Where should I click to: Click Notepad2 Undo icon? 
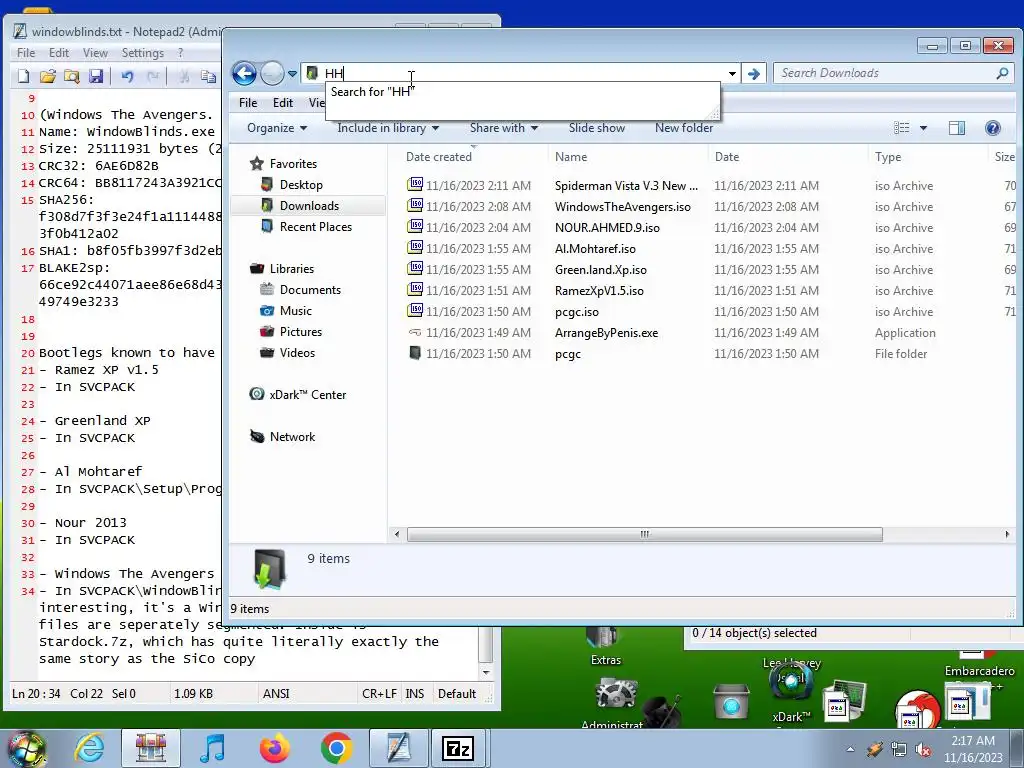(x=127, y=76)
